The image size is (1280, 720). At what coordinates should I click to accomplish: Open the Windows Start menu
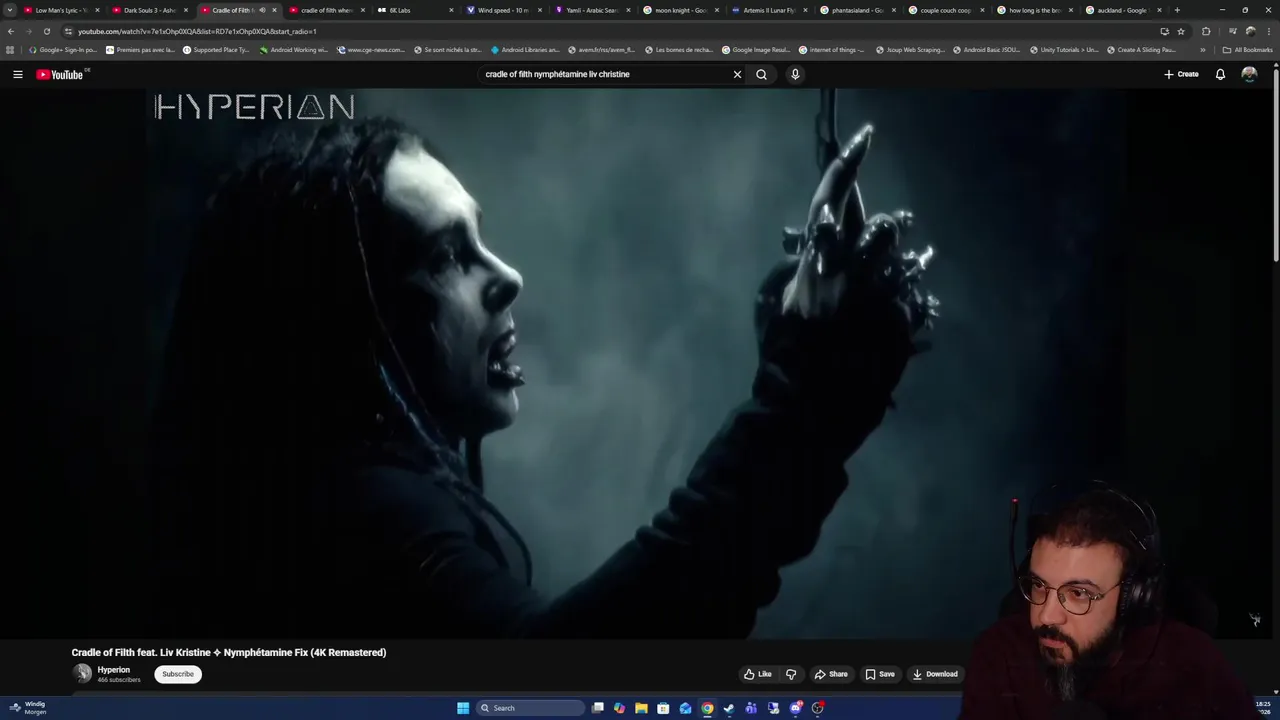click(x=463, y=708)
